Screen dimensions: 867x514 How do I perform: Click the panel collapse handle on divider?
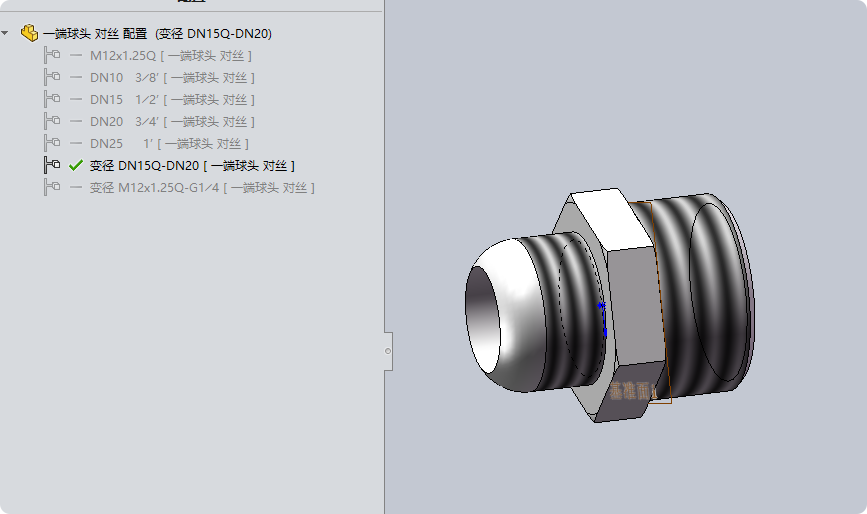pyautogui.click(x=388, y=351)
